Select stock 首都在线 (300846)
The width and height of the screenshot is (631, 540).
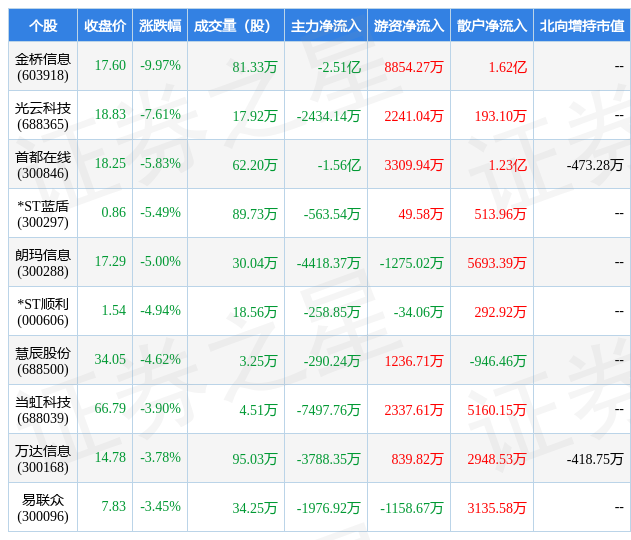point(43,165)
